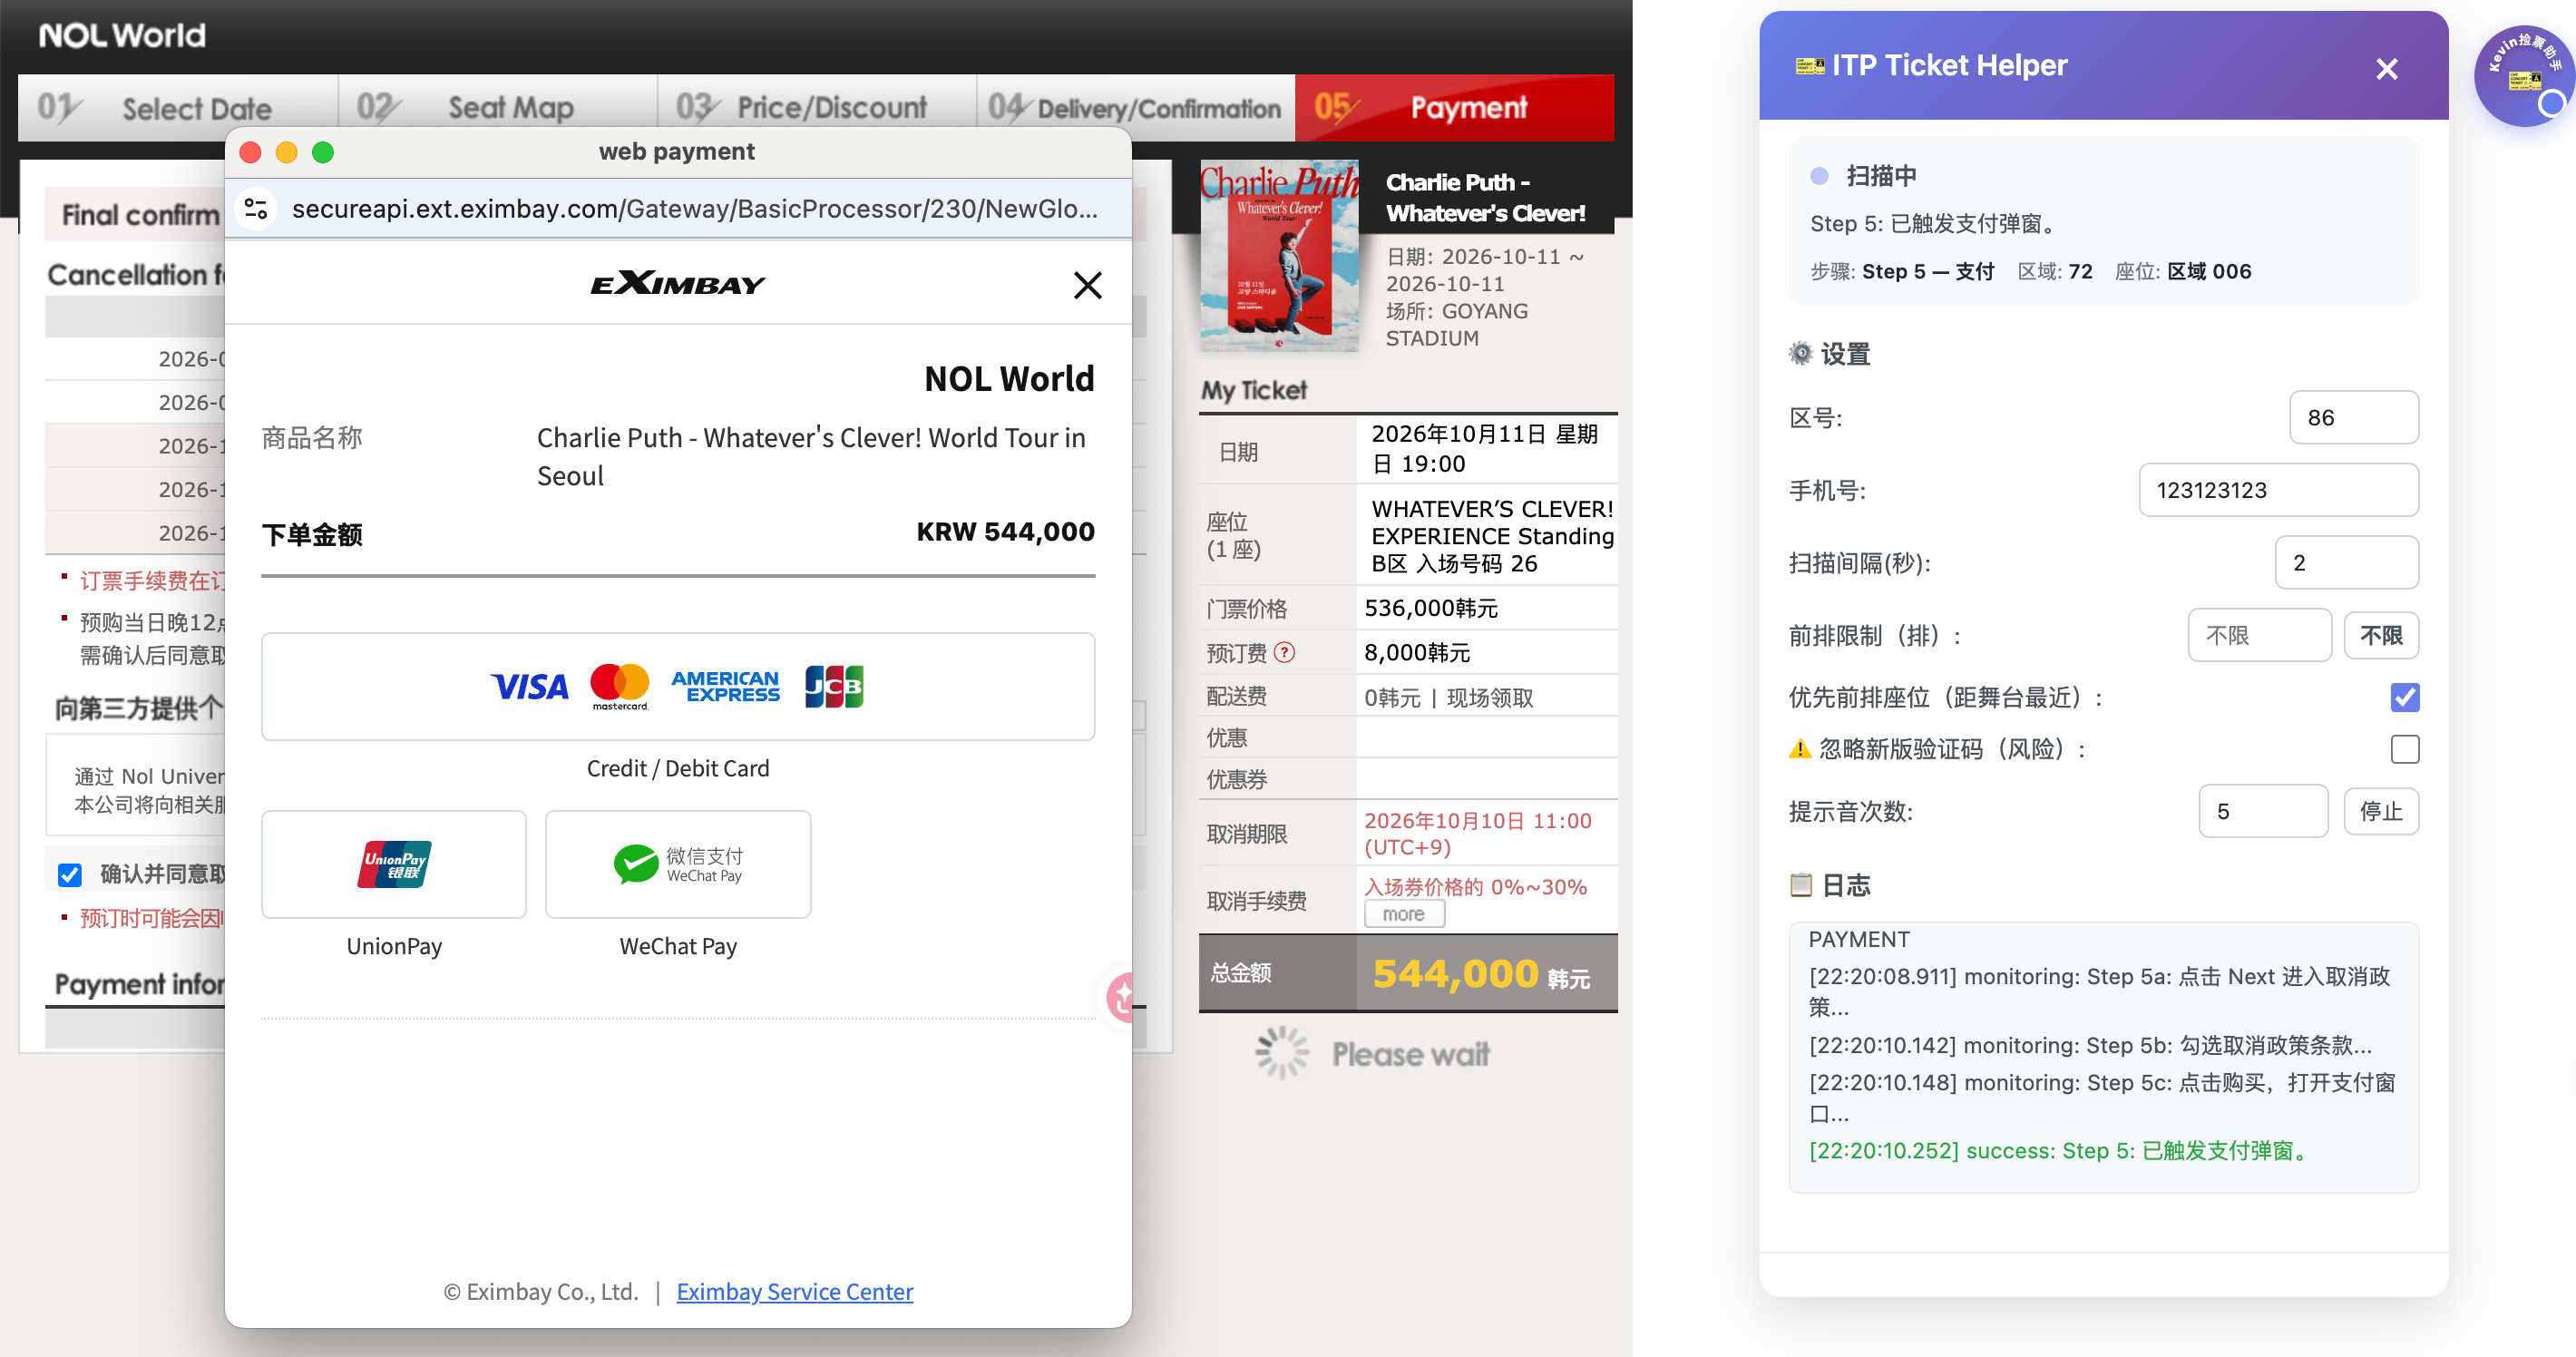The height and width of the screenshot is (1357, 2576).
Task: Click the scanning status indicator dot
Action: point(1820,176)
